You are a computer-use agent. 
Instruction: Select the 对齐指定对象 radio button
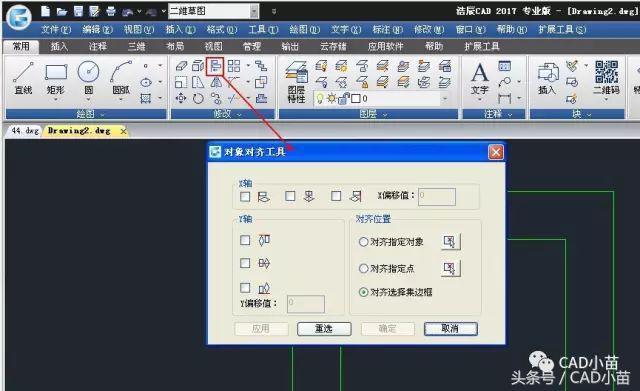click(363, 242)
